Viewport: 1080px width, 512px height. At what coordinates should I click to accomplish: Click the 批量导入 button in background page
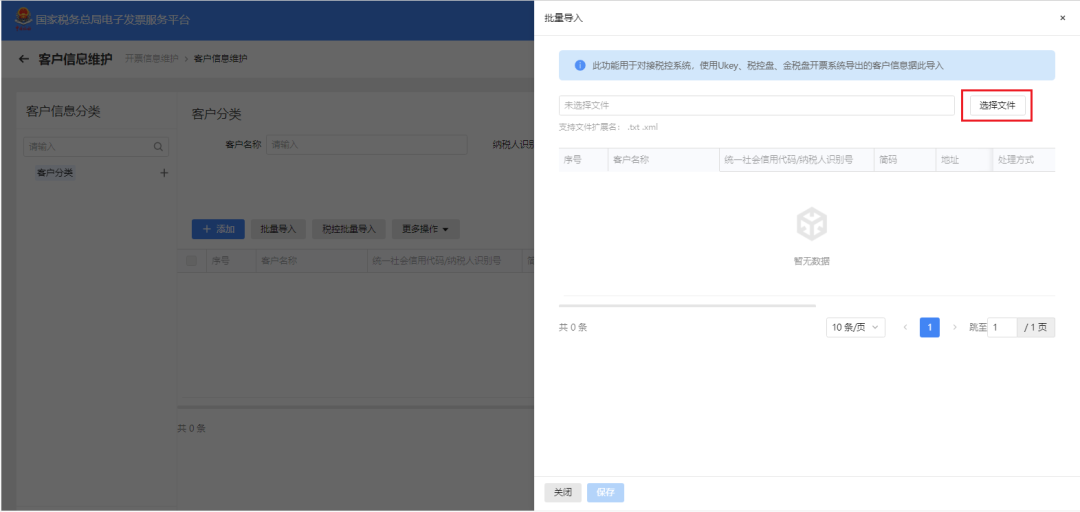click(278, 229)
